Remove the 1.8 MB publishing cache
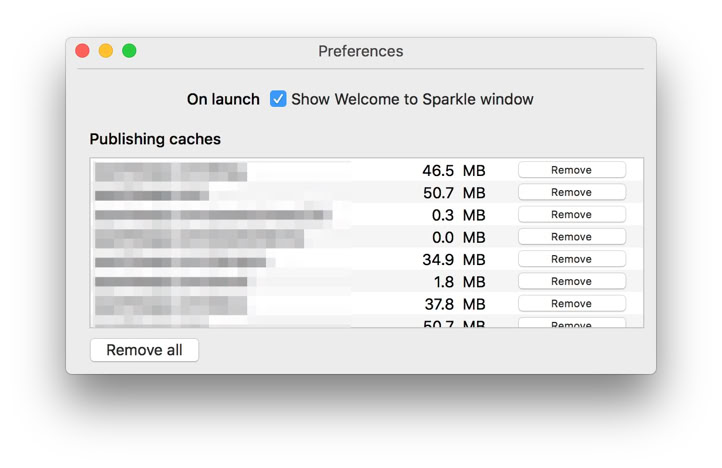The width and height of the screenshot is (722, 468). click(571, 281)
